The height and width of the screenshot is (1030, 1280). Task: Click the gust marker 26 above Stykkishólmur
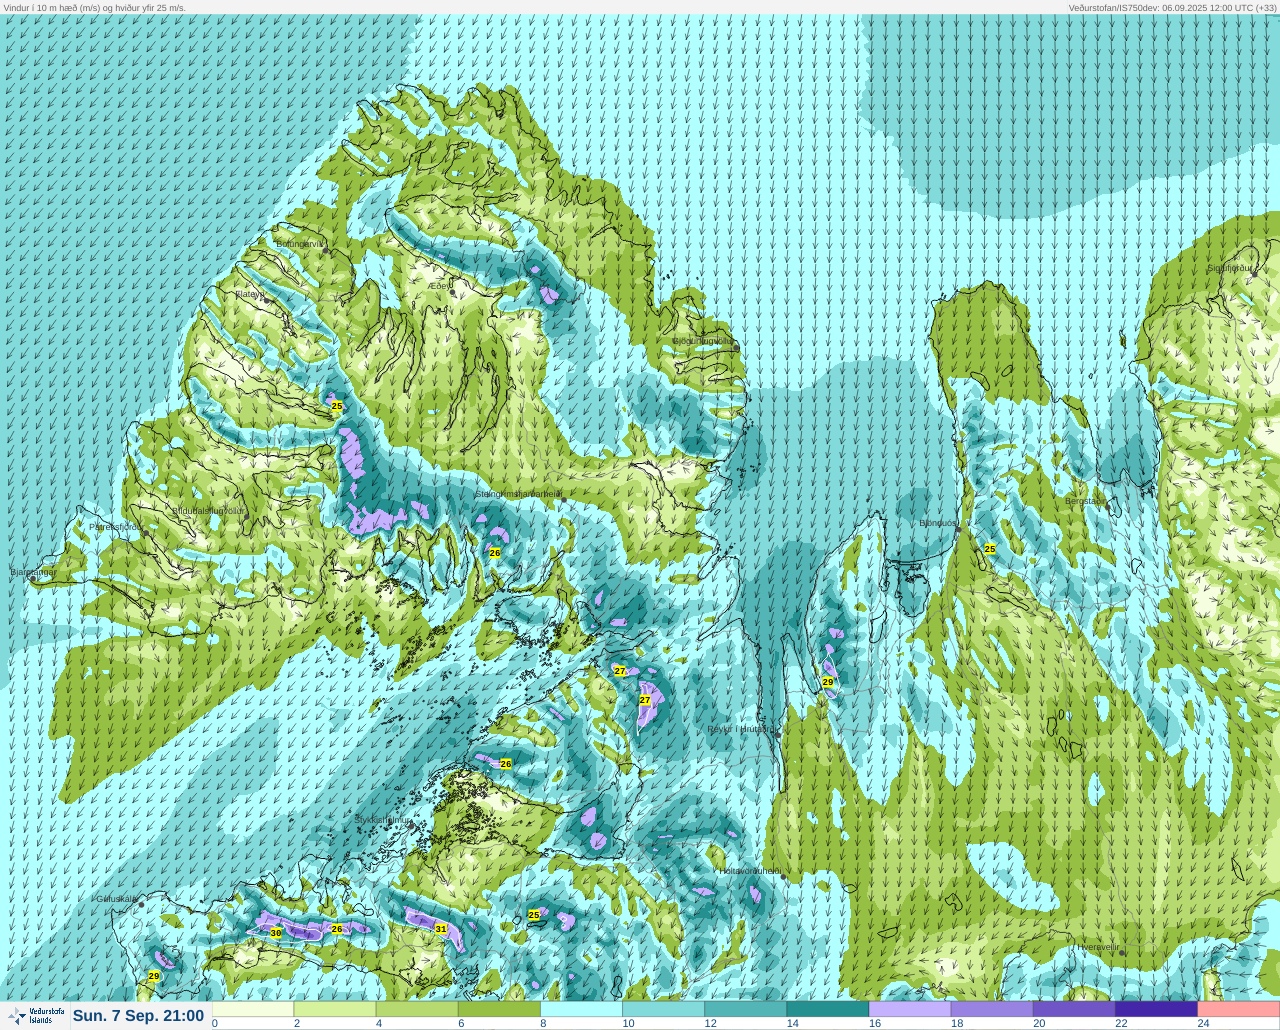coord(506,764)
